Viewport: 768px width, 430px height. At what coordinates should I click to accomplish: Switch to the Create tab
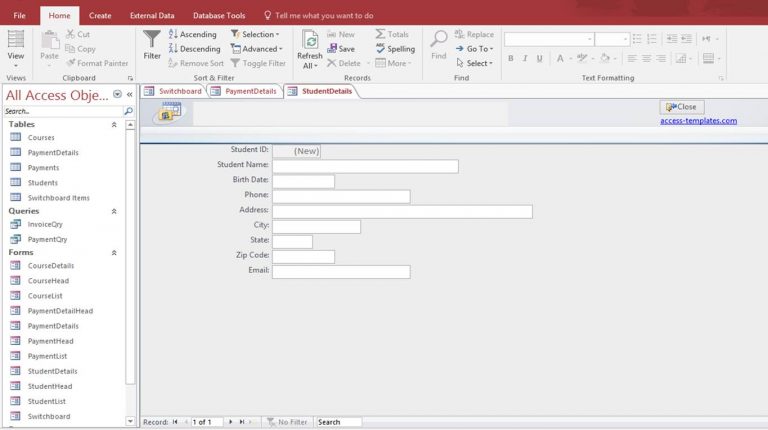tap(100, 16)
